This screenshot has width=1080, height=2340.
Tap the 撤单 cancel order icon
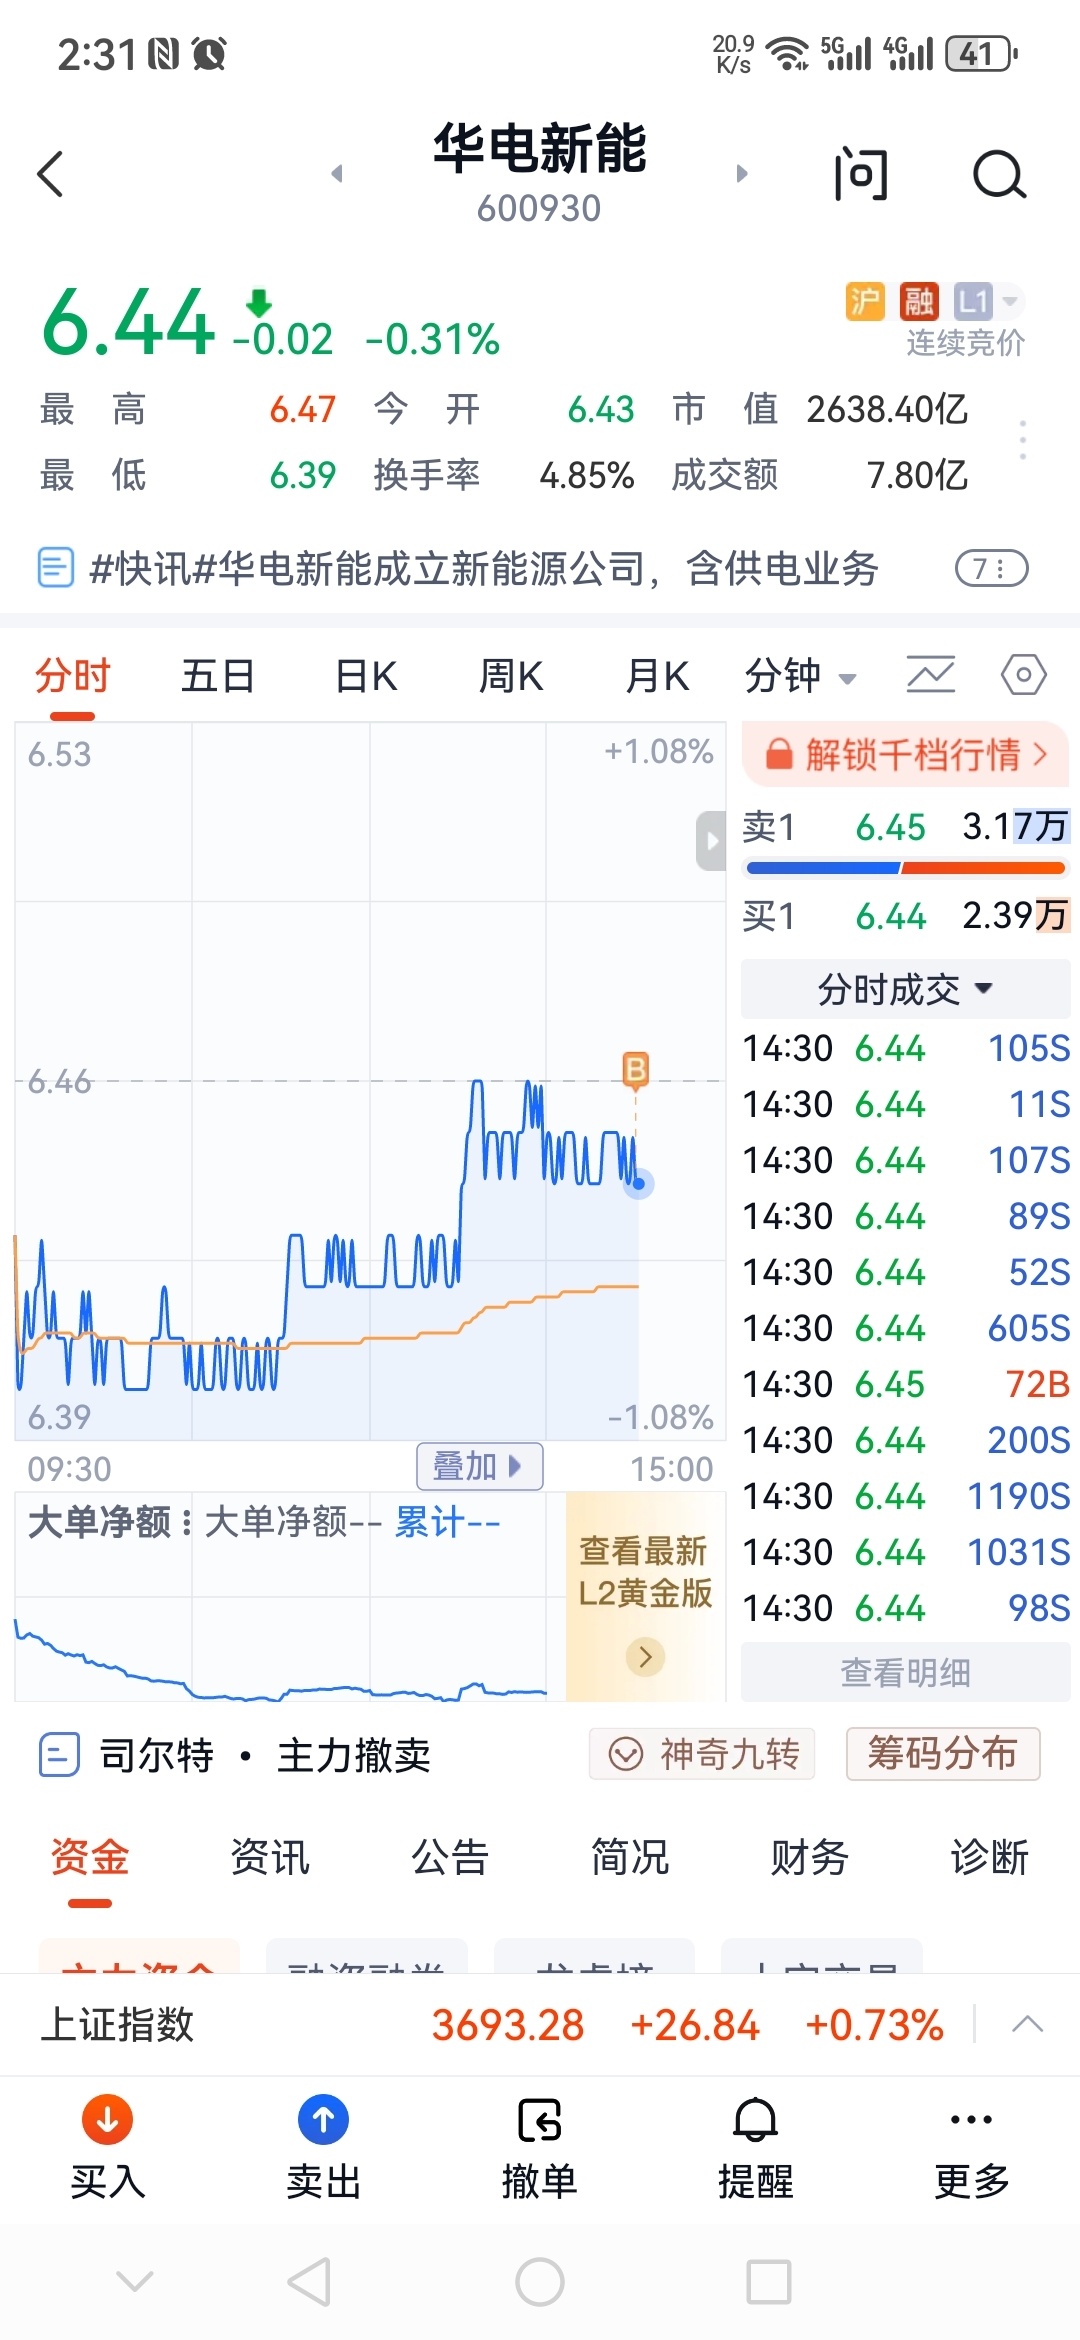[540, 2119]
